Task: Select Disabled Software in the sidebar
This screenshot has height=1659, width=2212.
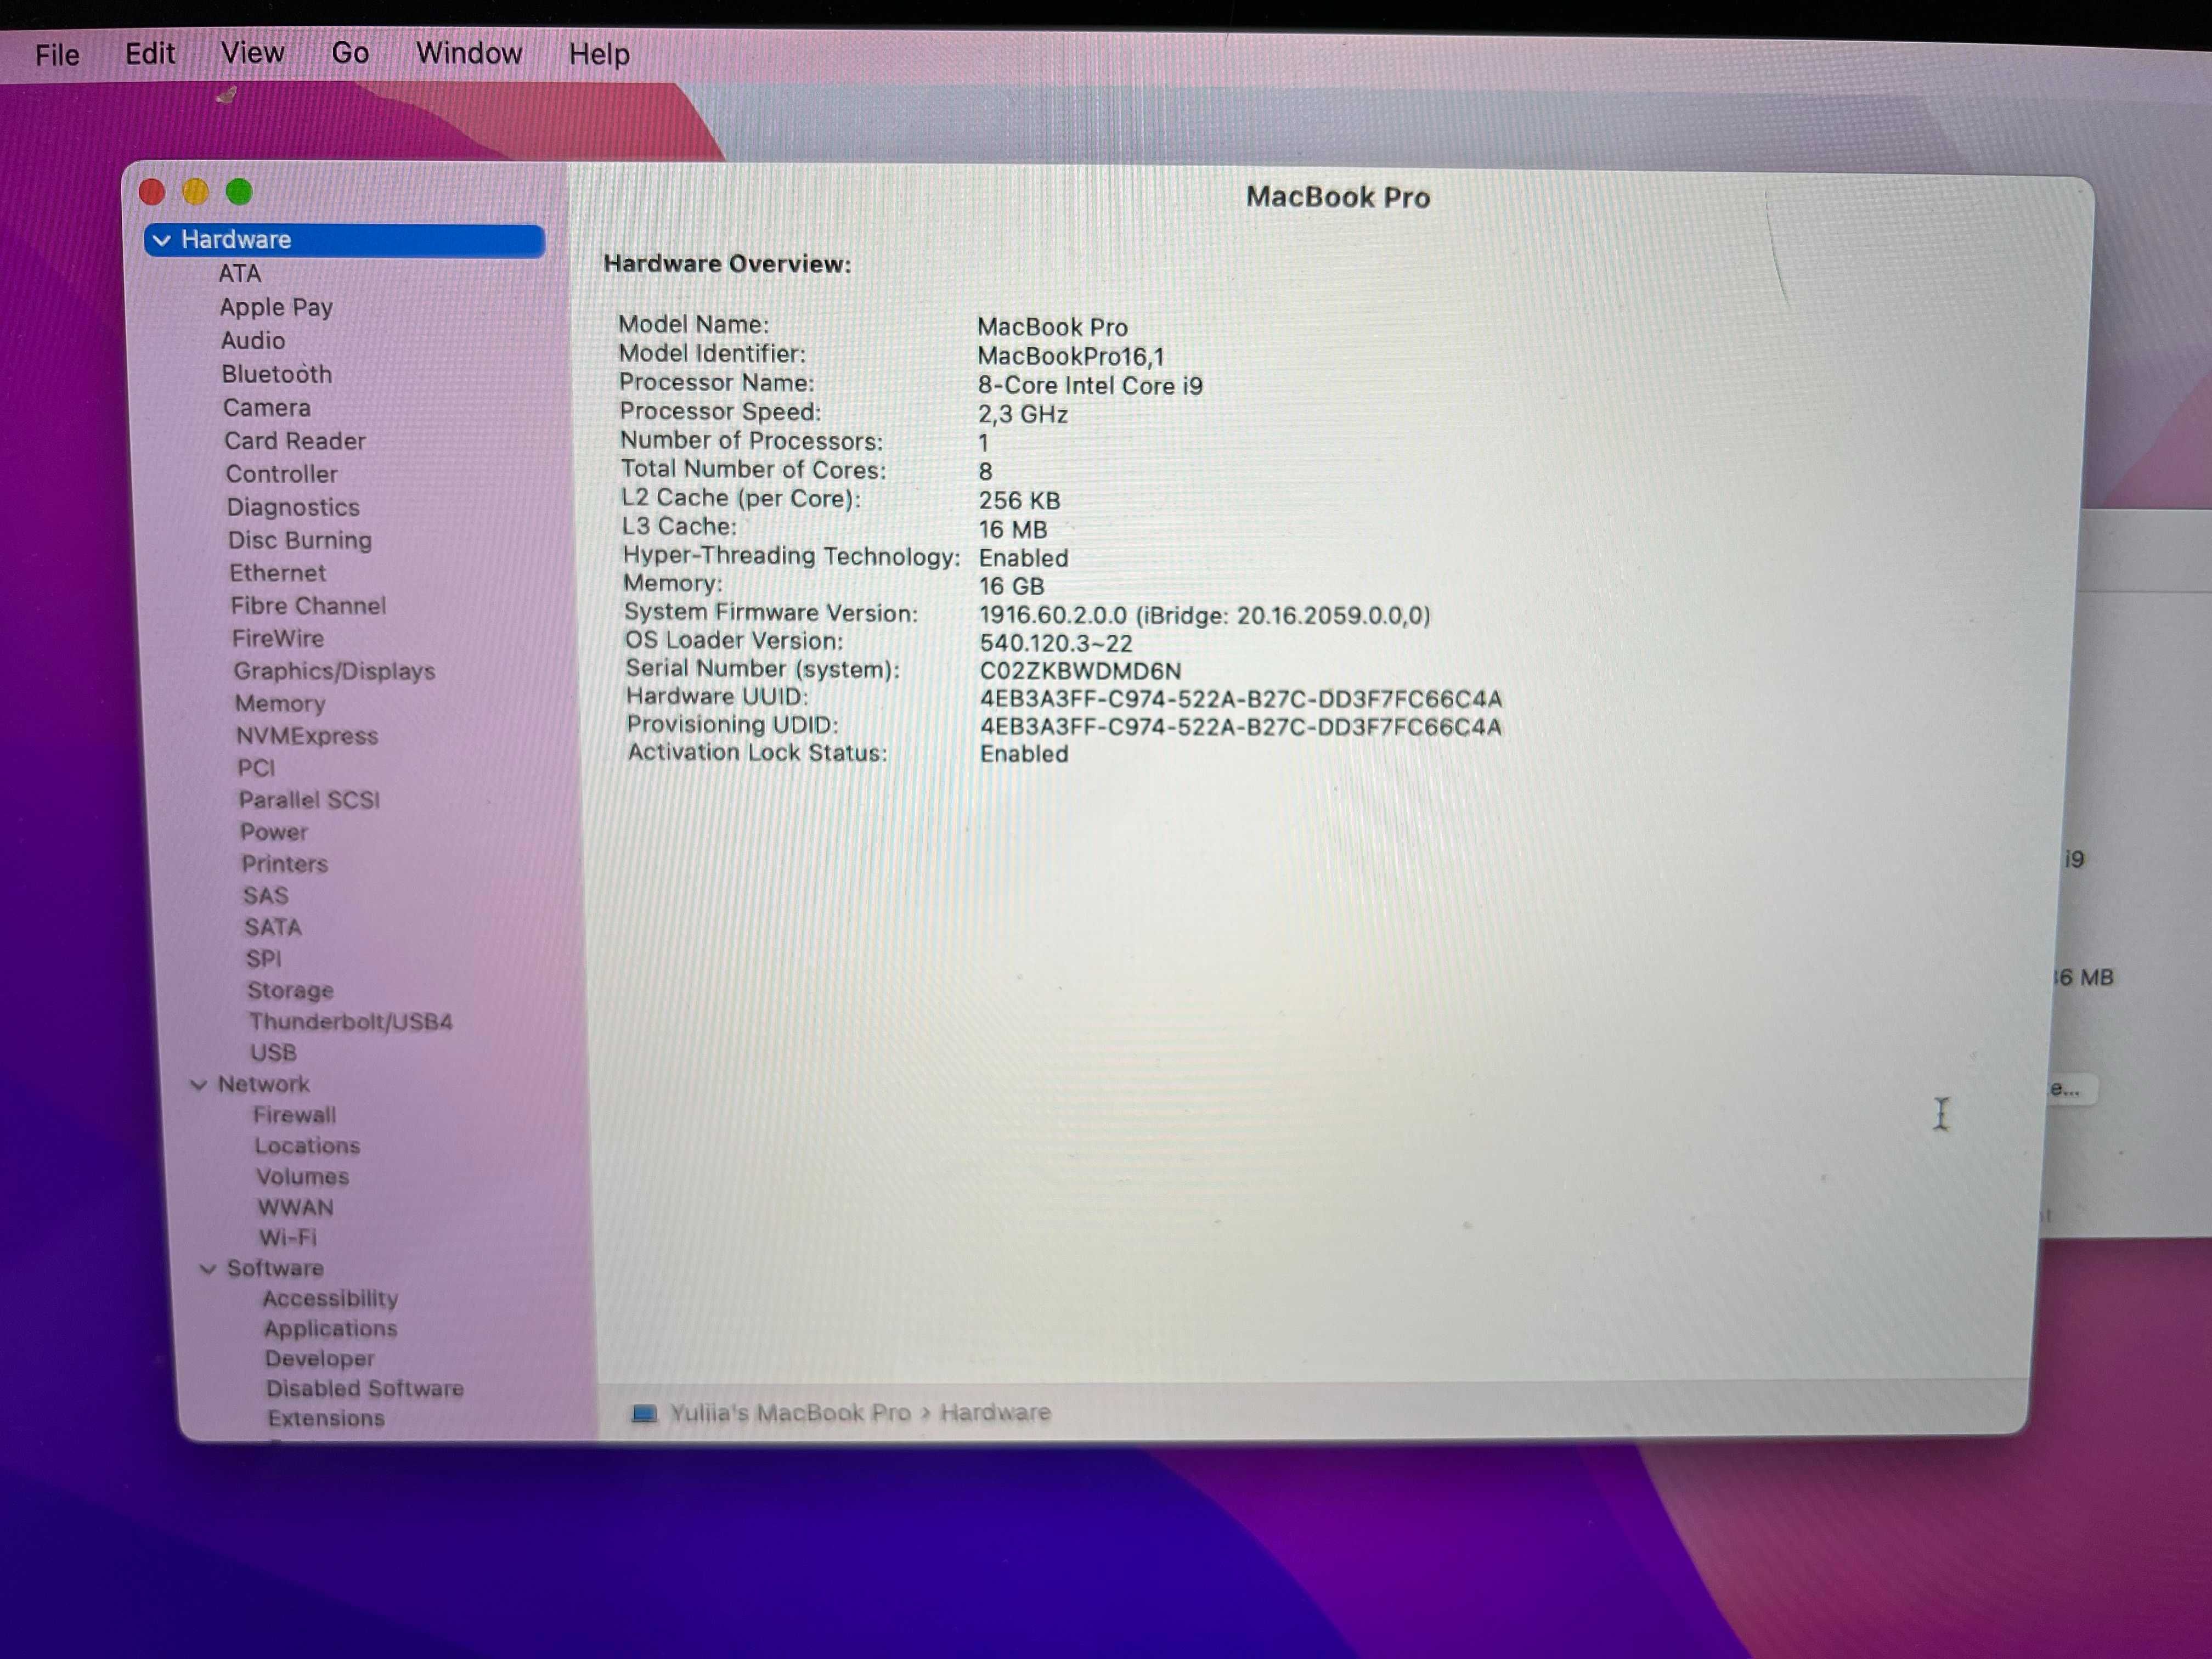Action: [x=364, y=1388]
